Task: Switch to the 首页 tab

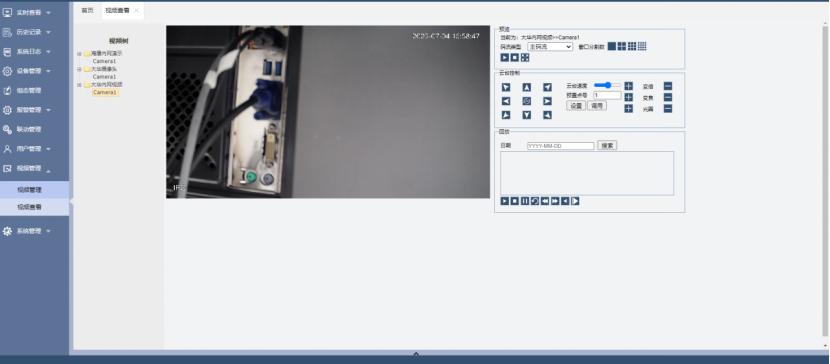Action: pos(87,11)
